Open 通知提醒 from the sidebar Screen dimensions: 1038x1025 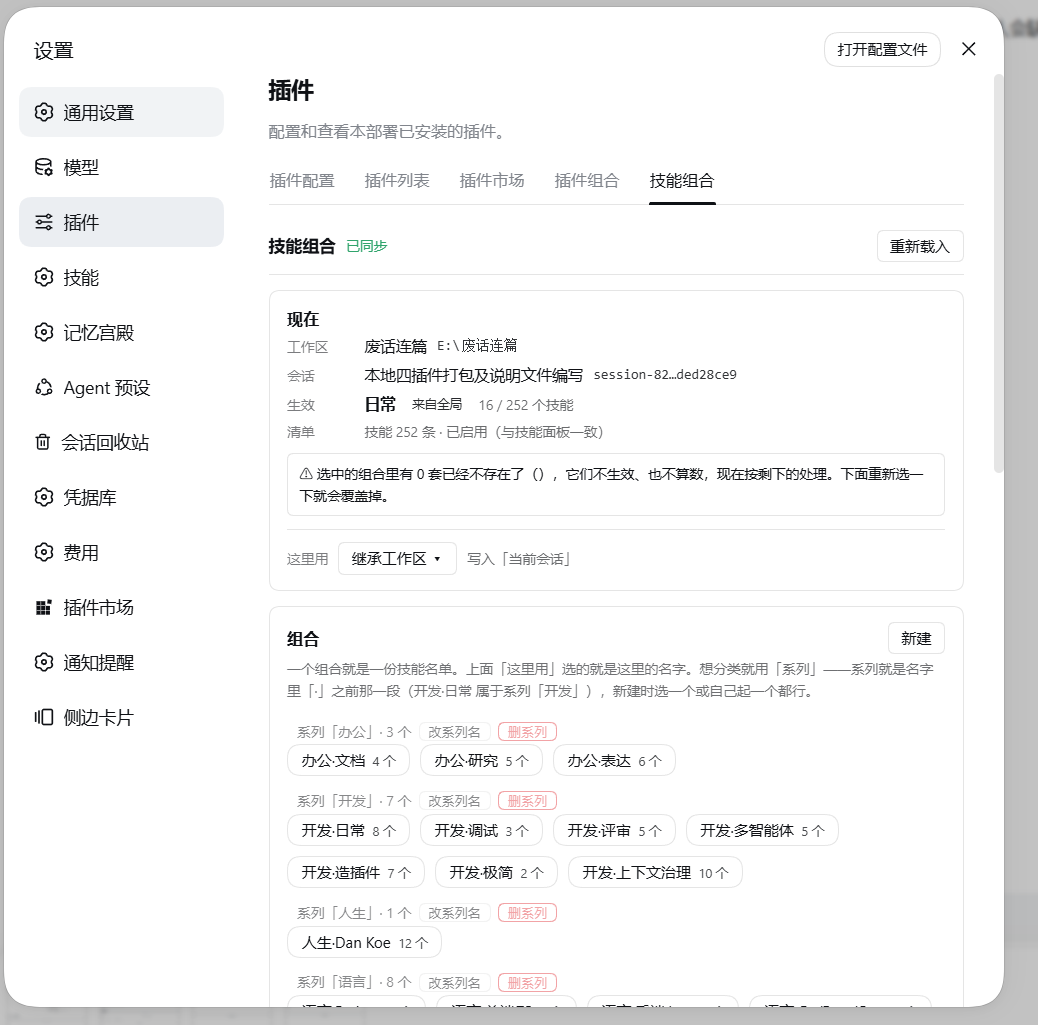tap(121, 662)
